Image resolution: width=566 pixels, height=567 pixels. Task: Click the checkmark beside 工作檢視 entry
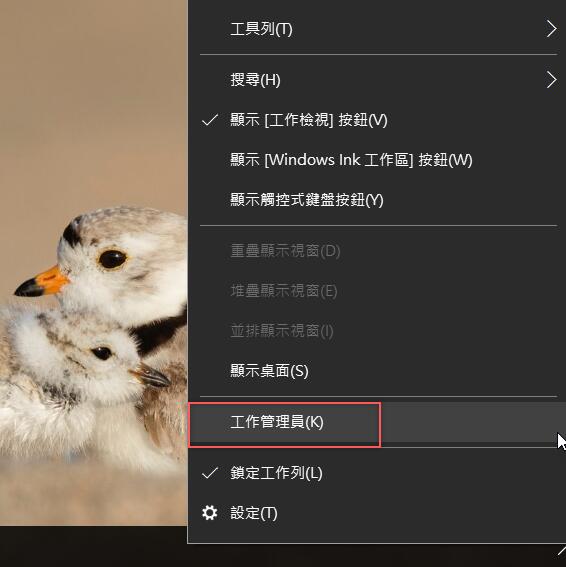[x=210, y=120]
